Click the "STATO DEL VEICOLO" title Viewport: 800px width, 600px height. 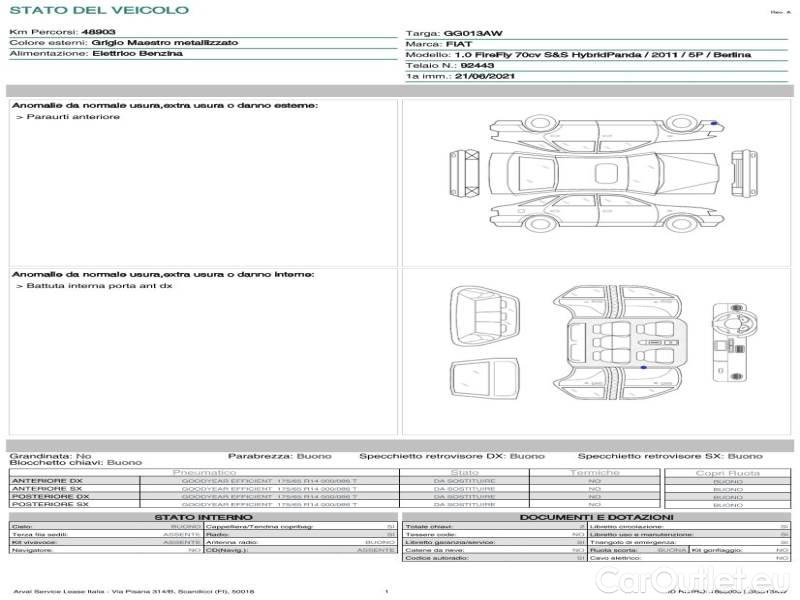point(99,10)
